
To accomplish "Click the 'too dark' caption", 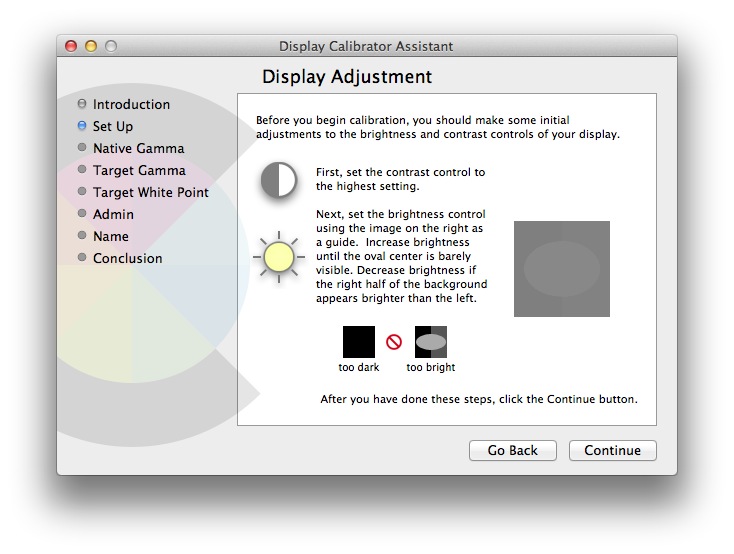I will click(359, 367).
